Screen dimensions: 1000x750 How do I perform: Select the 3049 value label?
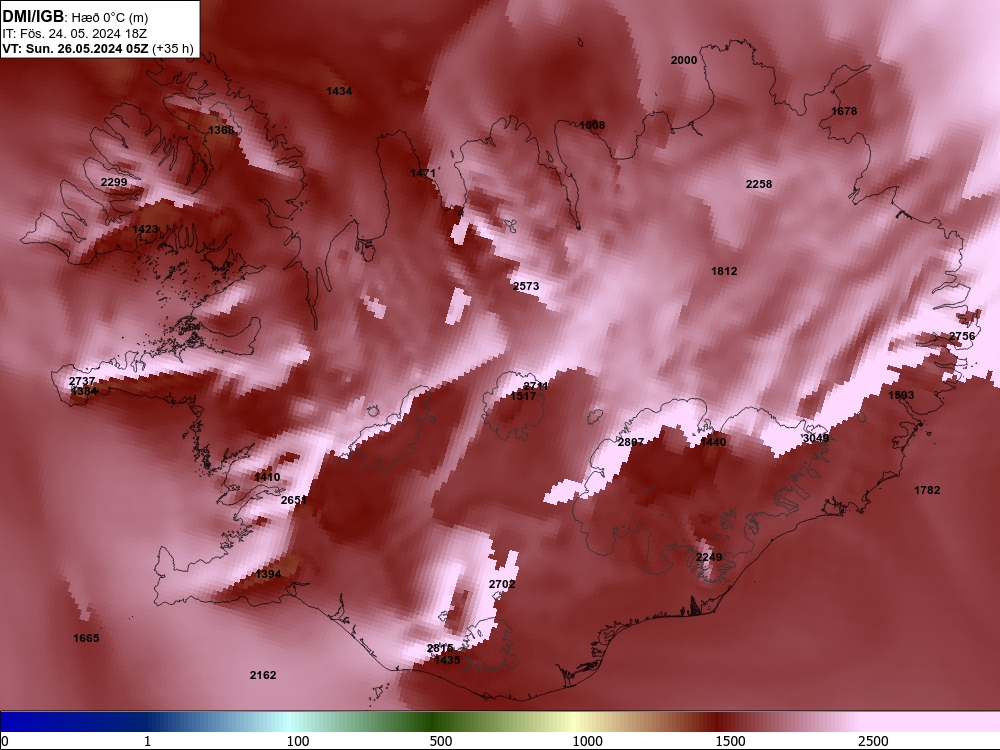coord(816,438)
